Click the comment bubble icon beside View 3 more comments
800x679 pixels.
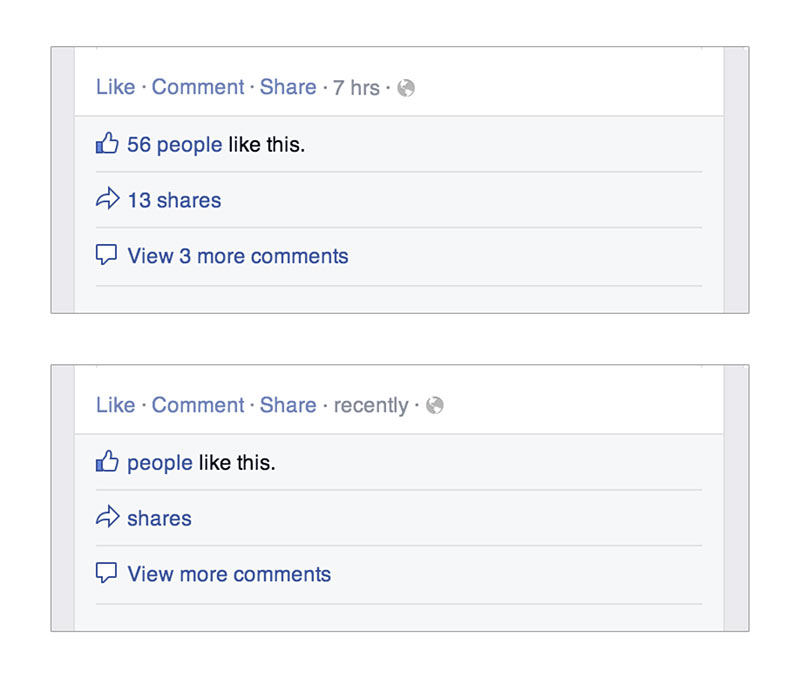[106, 255]
